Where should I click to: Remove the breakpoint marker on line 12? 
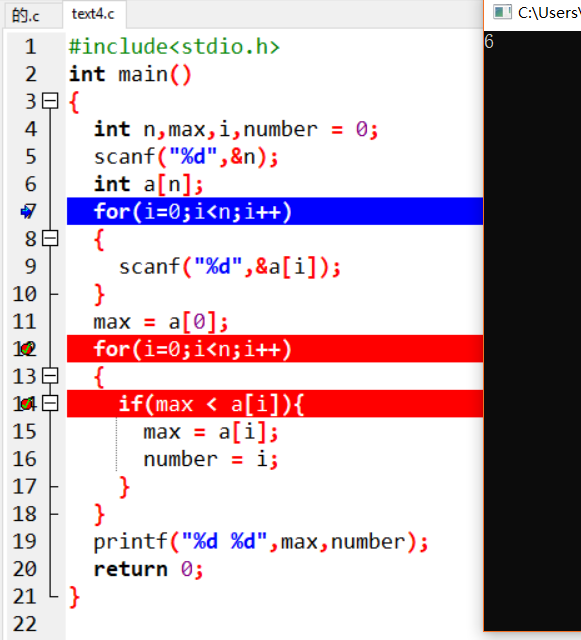(x=27, y=349)
